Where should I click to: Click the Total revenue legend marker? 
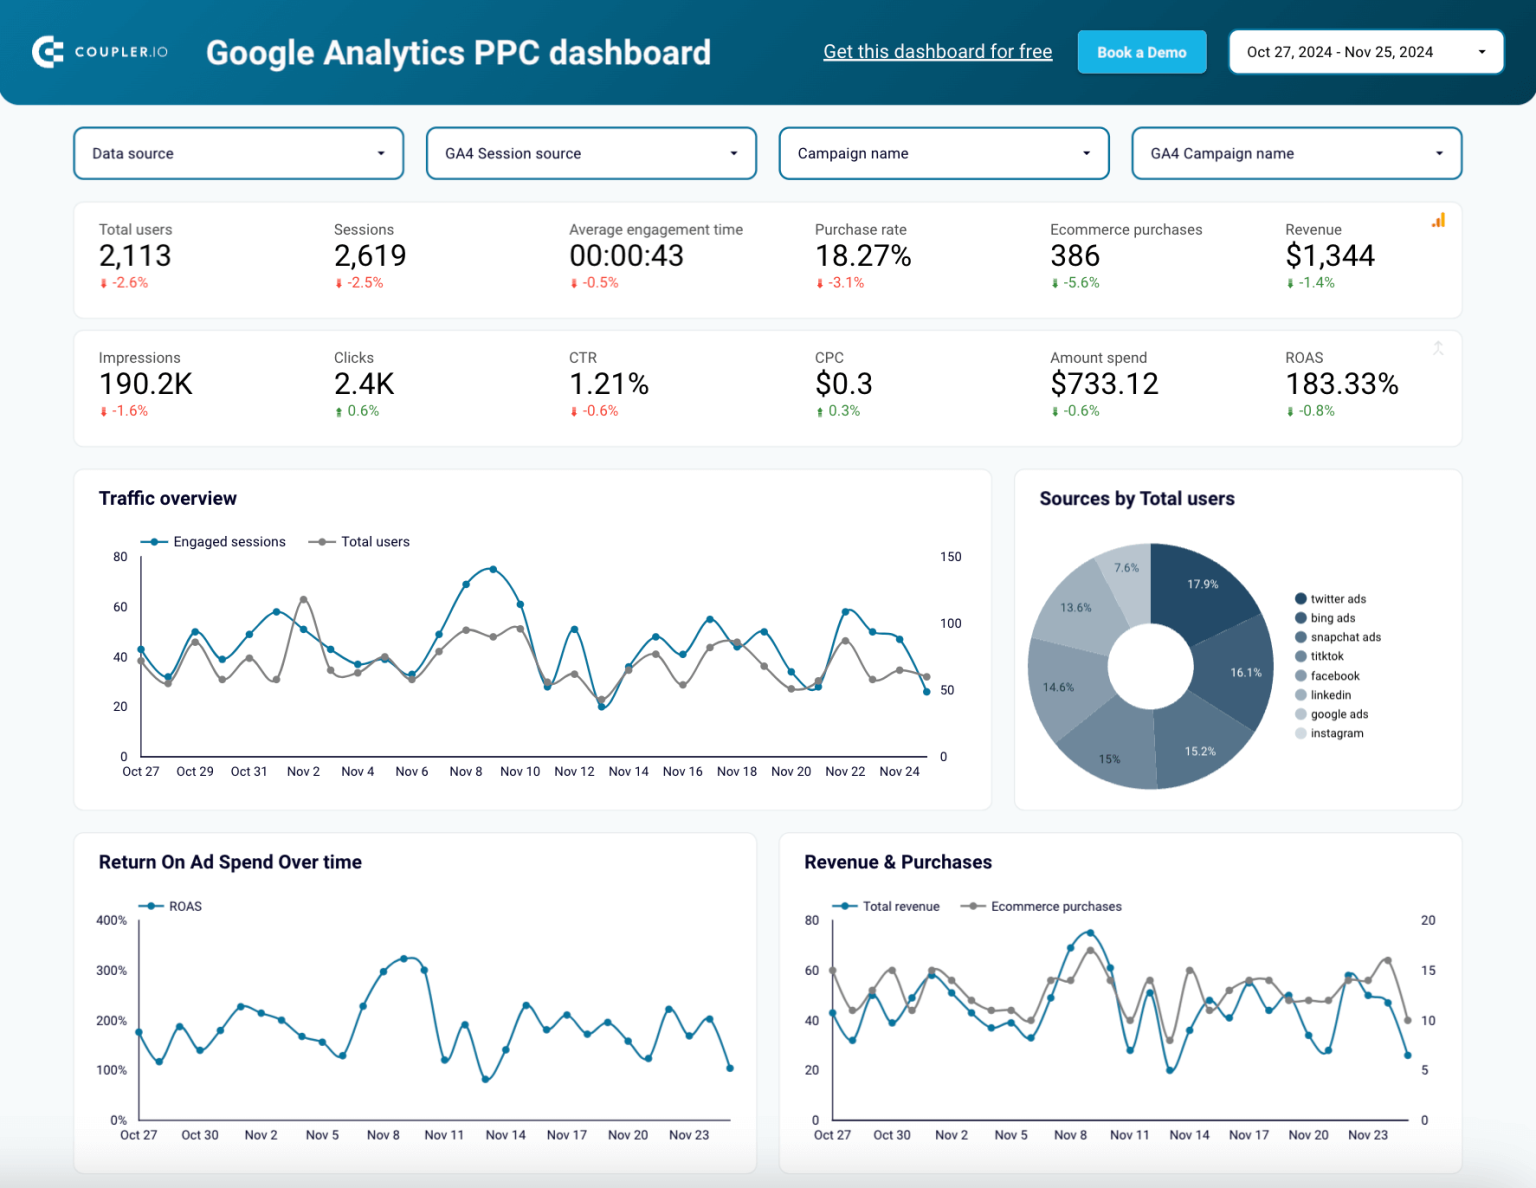(846, 906)
